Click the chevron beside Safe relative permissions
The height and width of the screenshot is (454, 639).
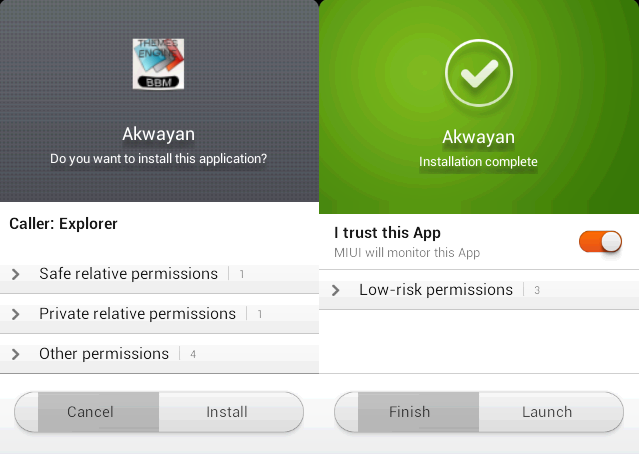[15, 274]
